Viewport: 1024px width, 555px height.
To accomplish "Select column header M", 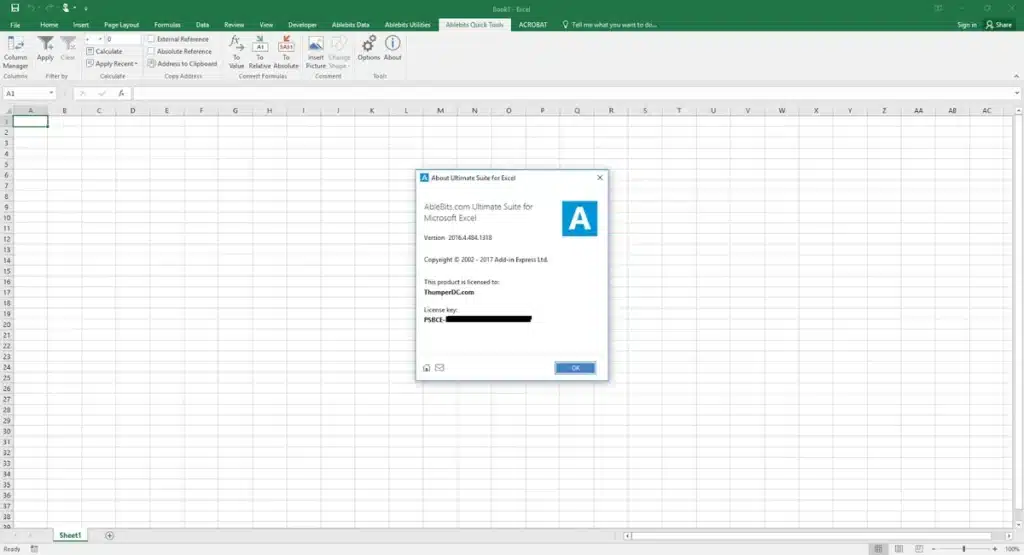I will point(440,110).
